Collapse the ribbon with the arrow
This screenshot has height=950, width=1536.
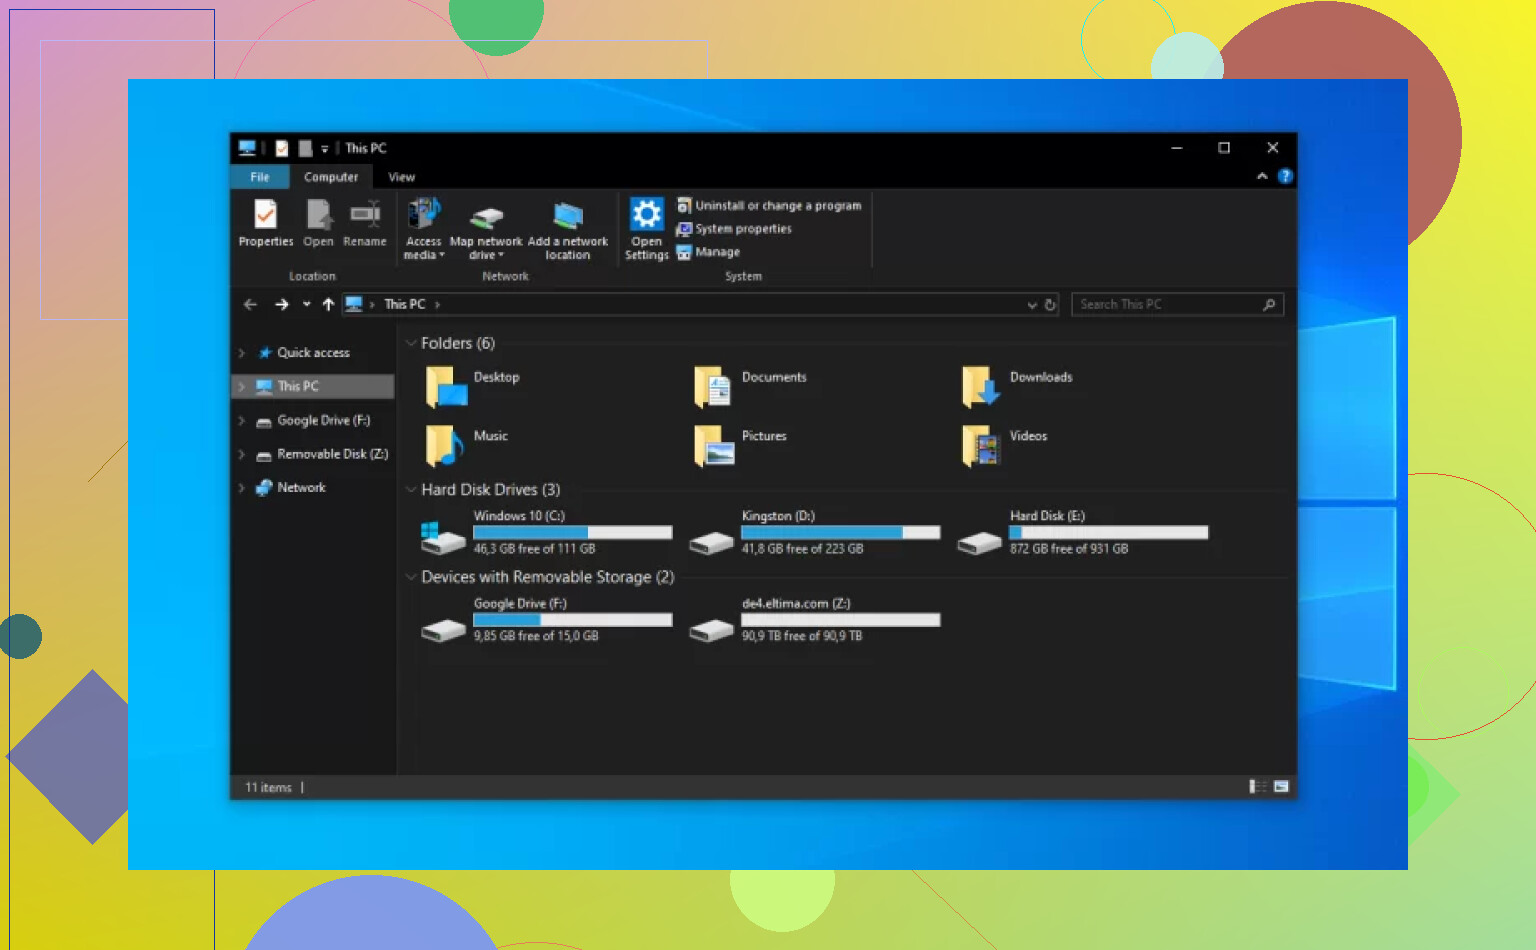[1262, 177]
